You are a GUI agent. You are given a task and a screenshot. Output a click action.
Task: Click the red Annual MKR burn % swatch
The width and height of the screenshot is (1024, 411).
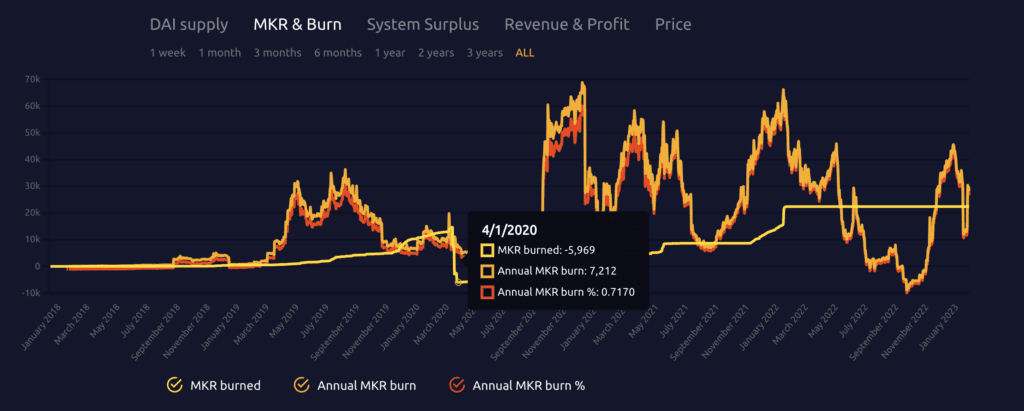[x=487, y=292]
